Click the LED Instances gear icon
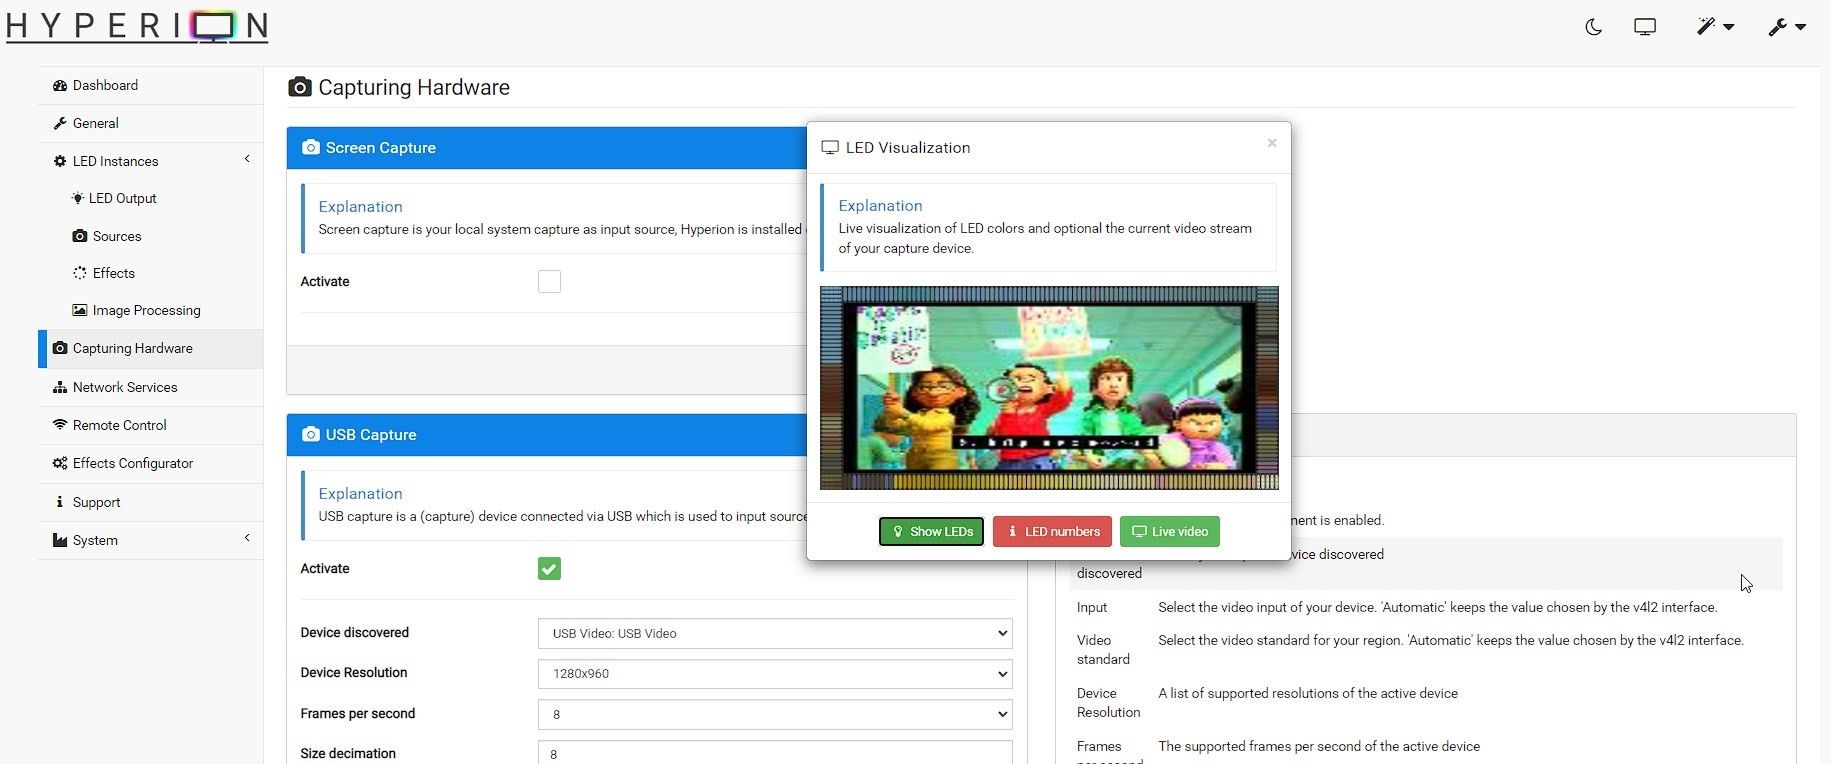 tap(60, 162)
